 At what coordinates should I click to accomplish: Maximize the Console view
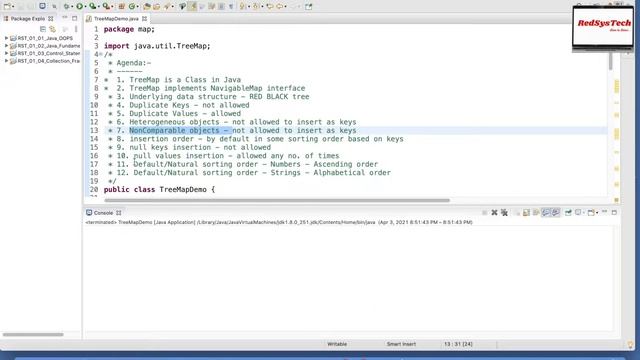(x=614, y=212)
